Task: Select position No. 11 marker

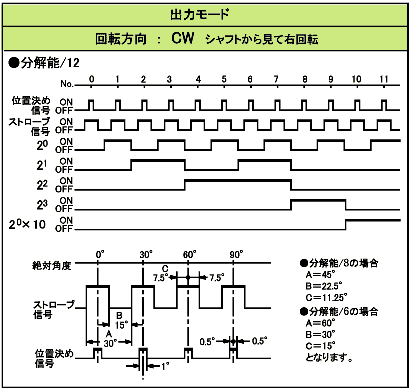Action: 384,79
